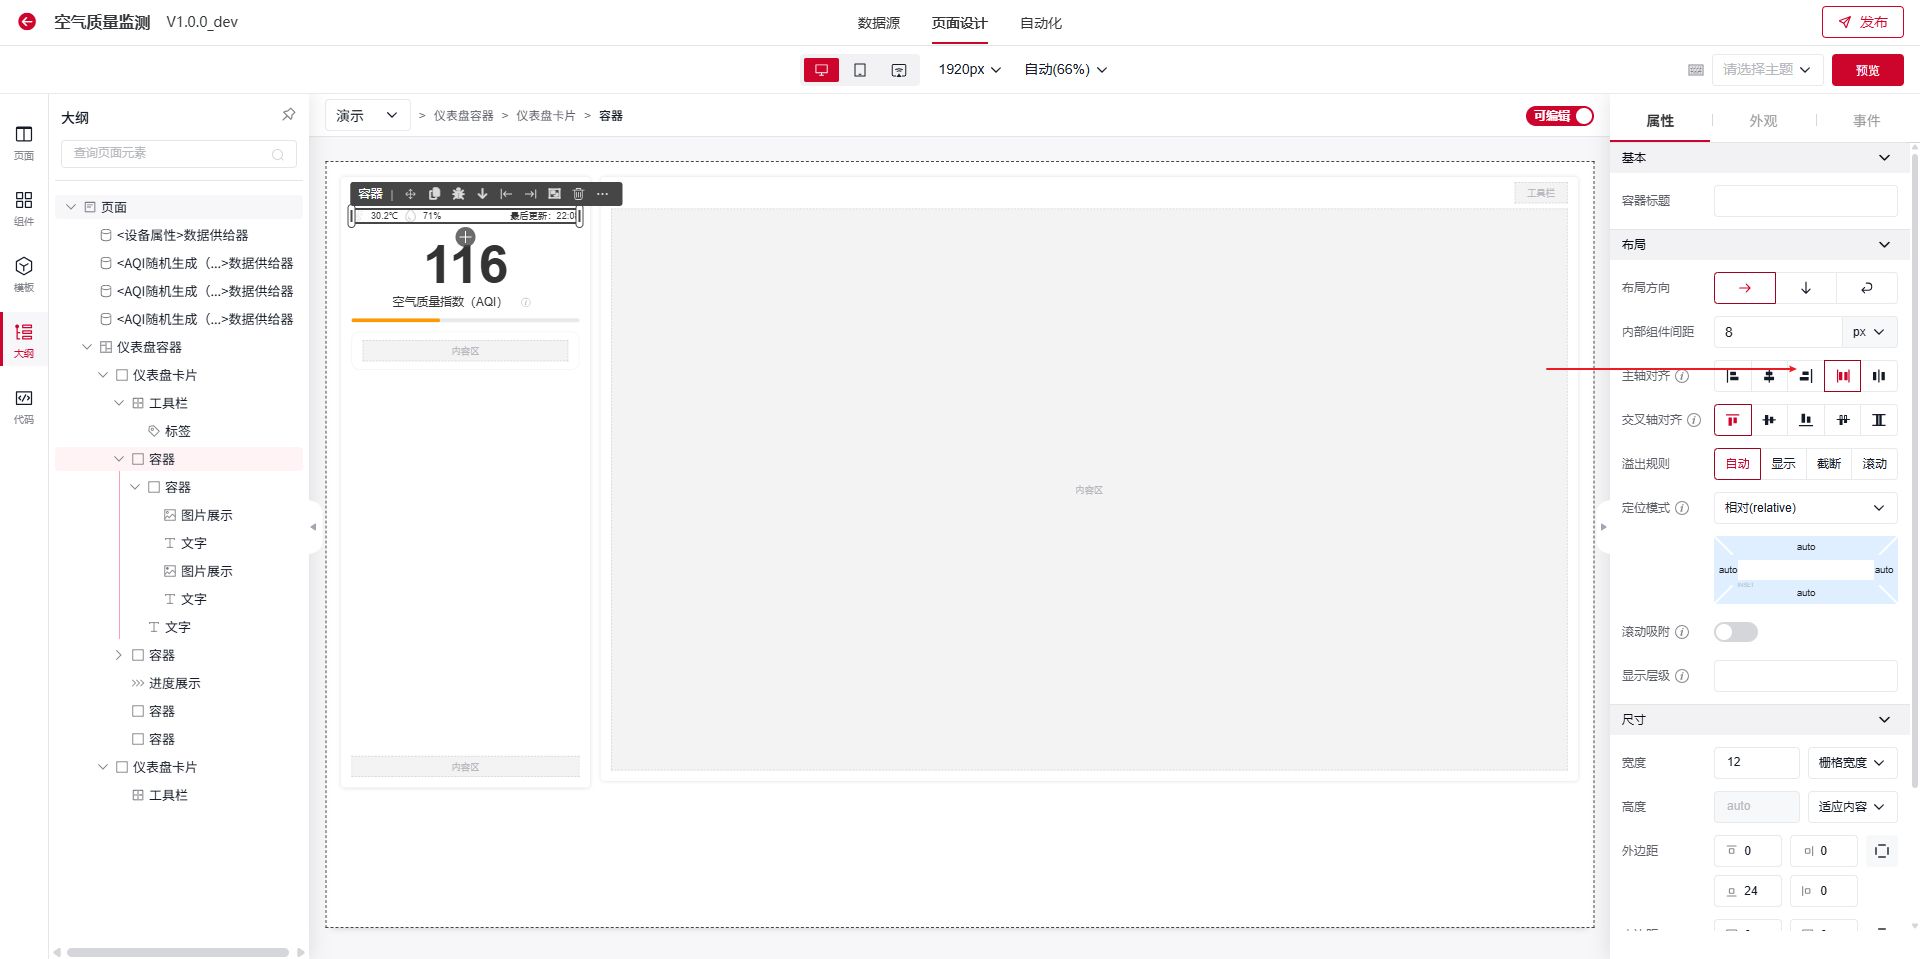Open the 组件 components sidebar panel

(24, 207)
